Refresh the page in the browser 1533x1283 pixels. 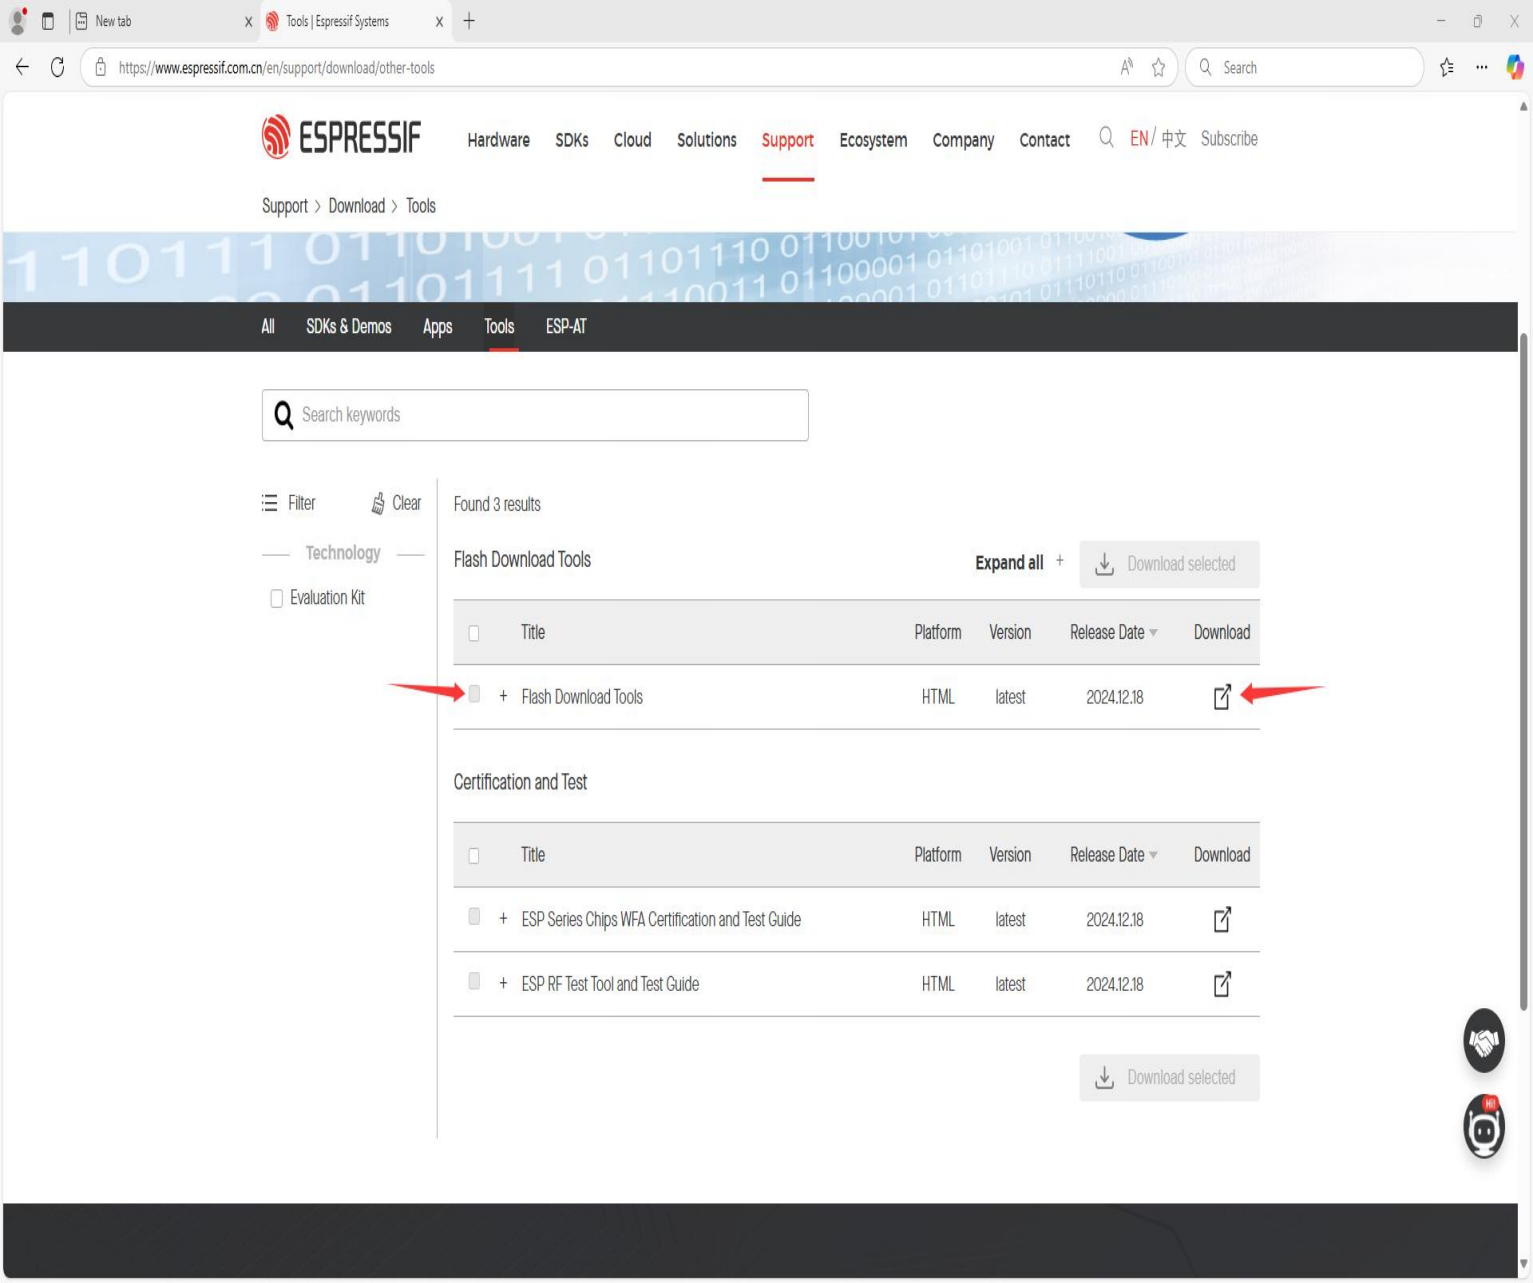pyautogui.click(x=57, y=68)
